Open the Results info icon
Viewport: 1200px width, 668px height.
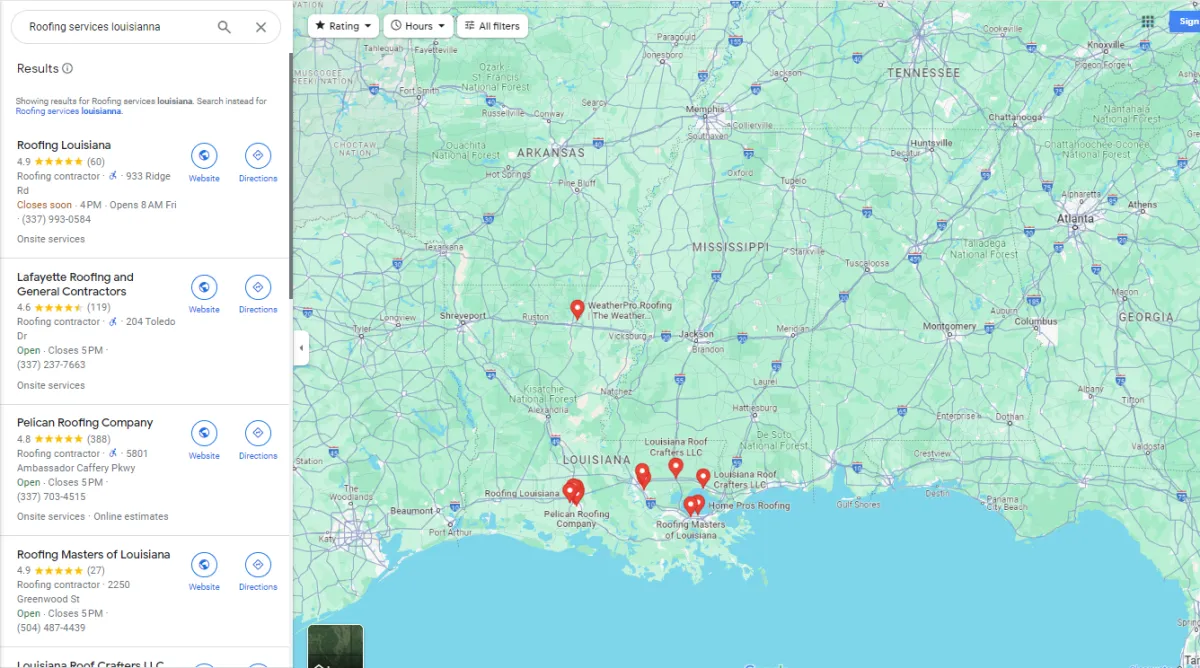pyautogui.click(x=68, y=69)
